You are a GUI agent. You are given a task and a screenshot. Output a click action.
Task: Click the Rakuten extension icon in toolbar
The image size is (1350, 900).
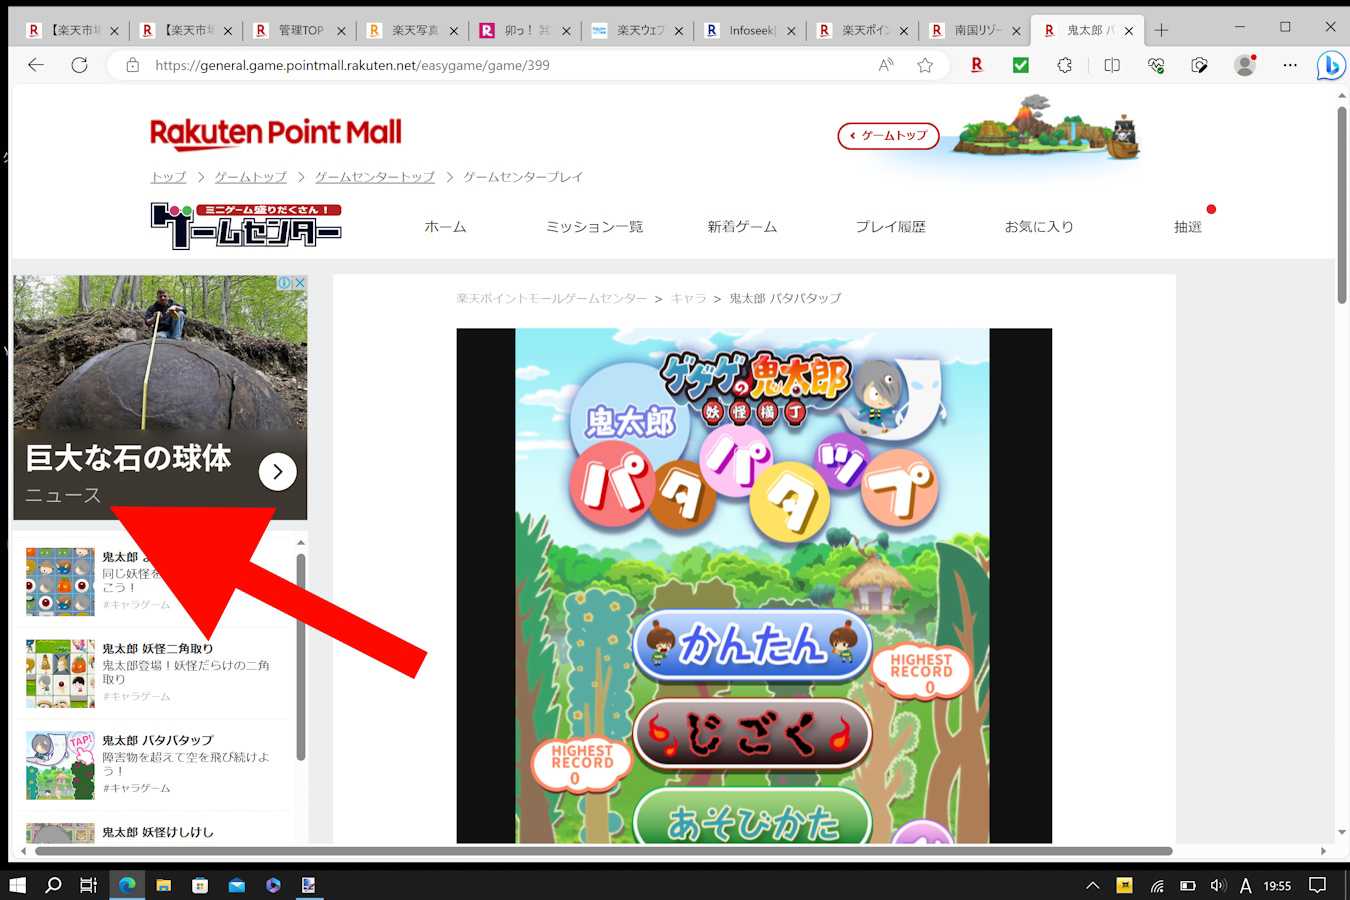[x=976, y=65]
